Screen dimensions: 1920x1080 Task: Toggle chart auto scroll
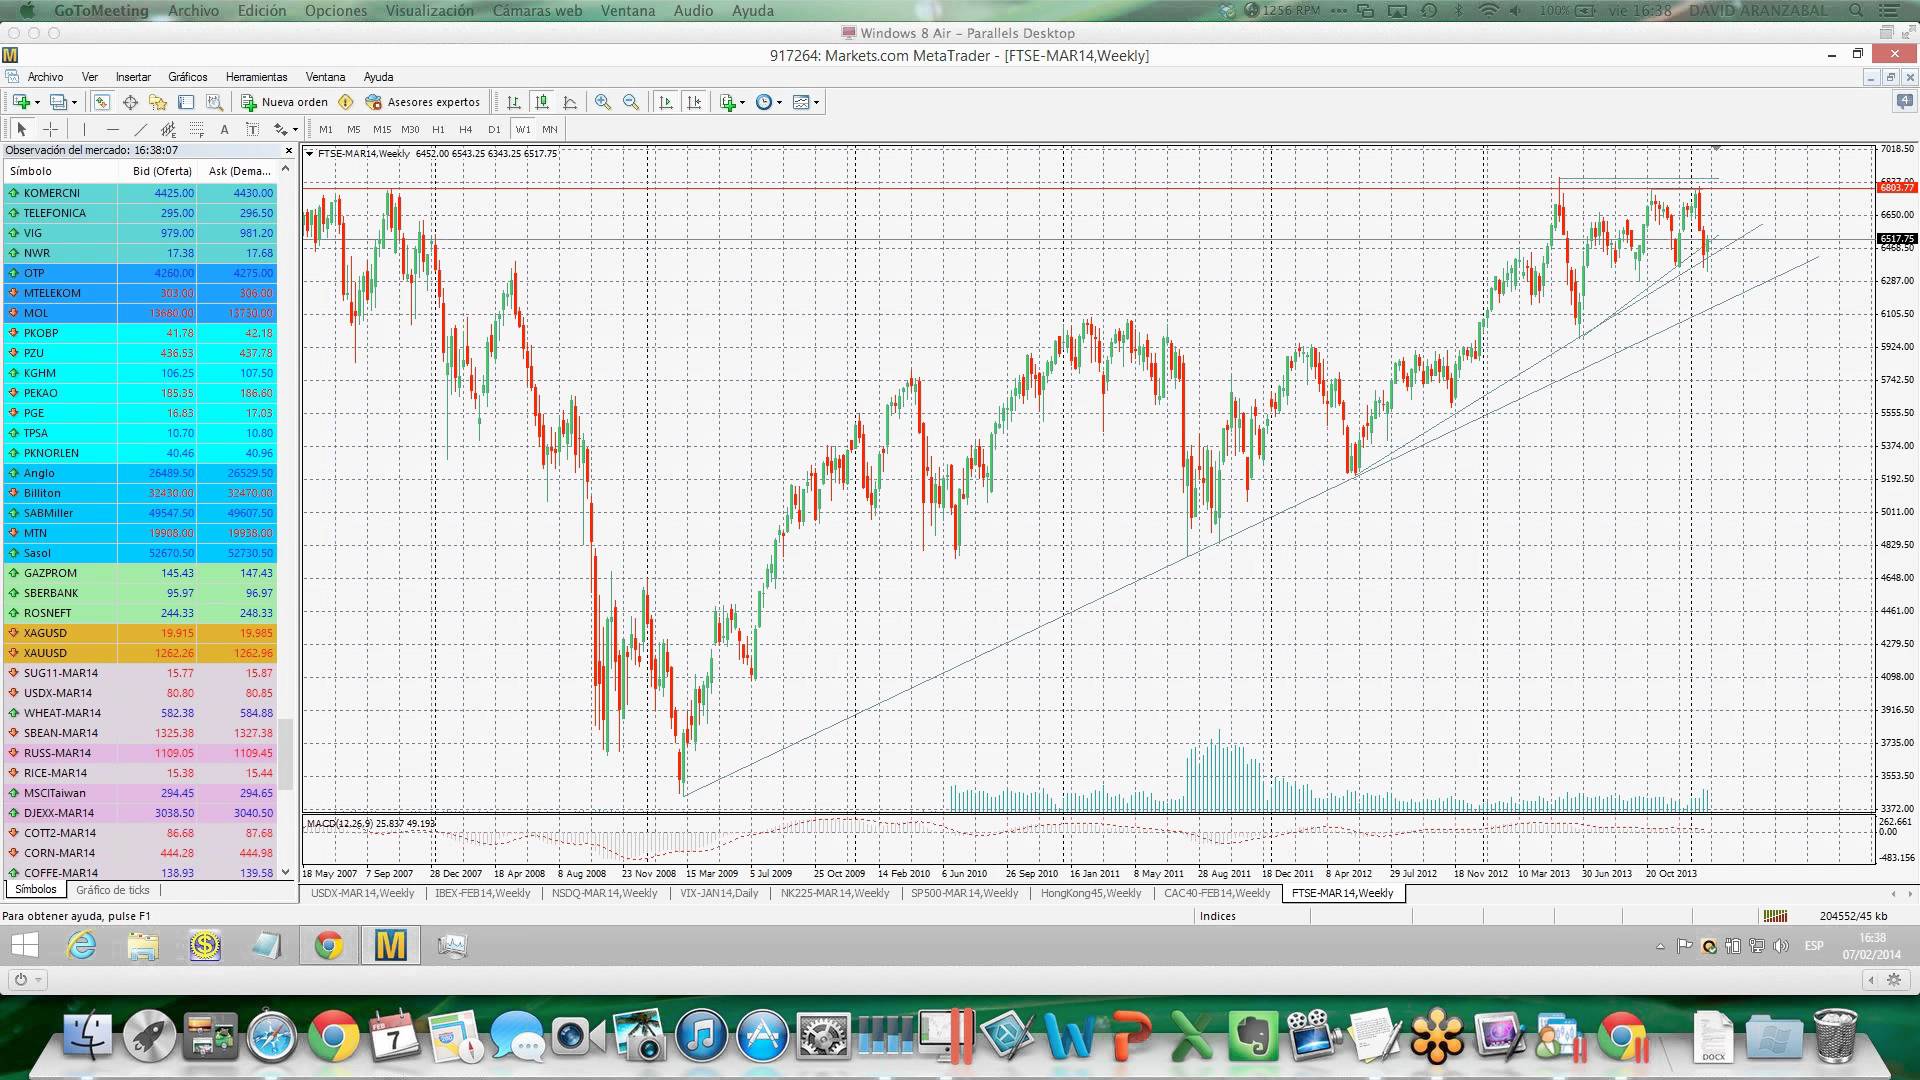666,102
